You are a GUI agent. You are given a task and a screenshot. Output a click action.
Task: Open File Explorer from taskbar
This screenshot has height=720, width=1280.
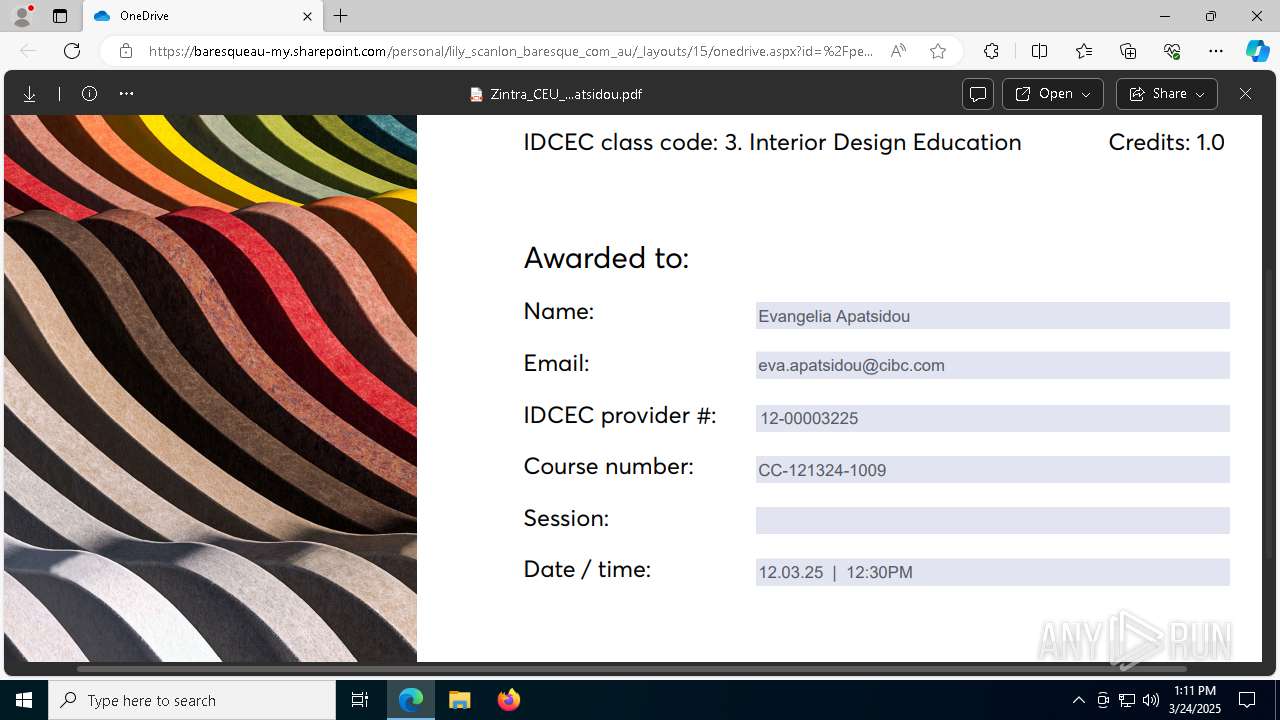(x=459, y=700)
